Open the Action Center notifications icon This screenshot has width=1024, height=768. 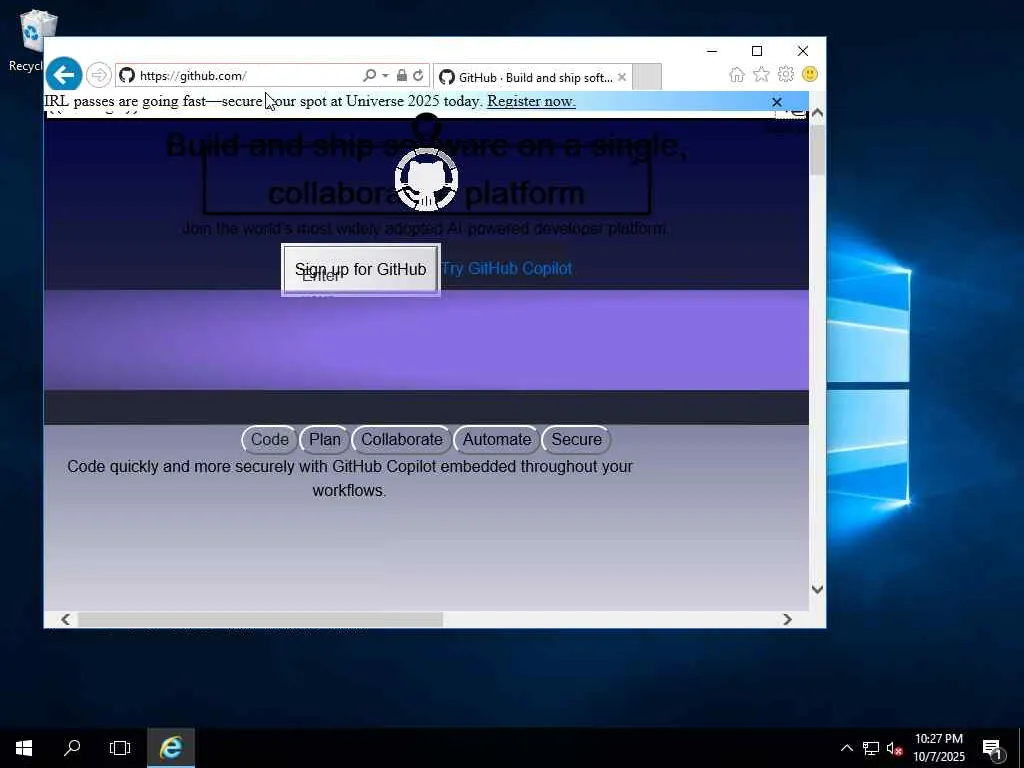pyautogui.click(x=992, y=748)
